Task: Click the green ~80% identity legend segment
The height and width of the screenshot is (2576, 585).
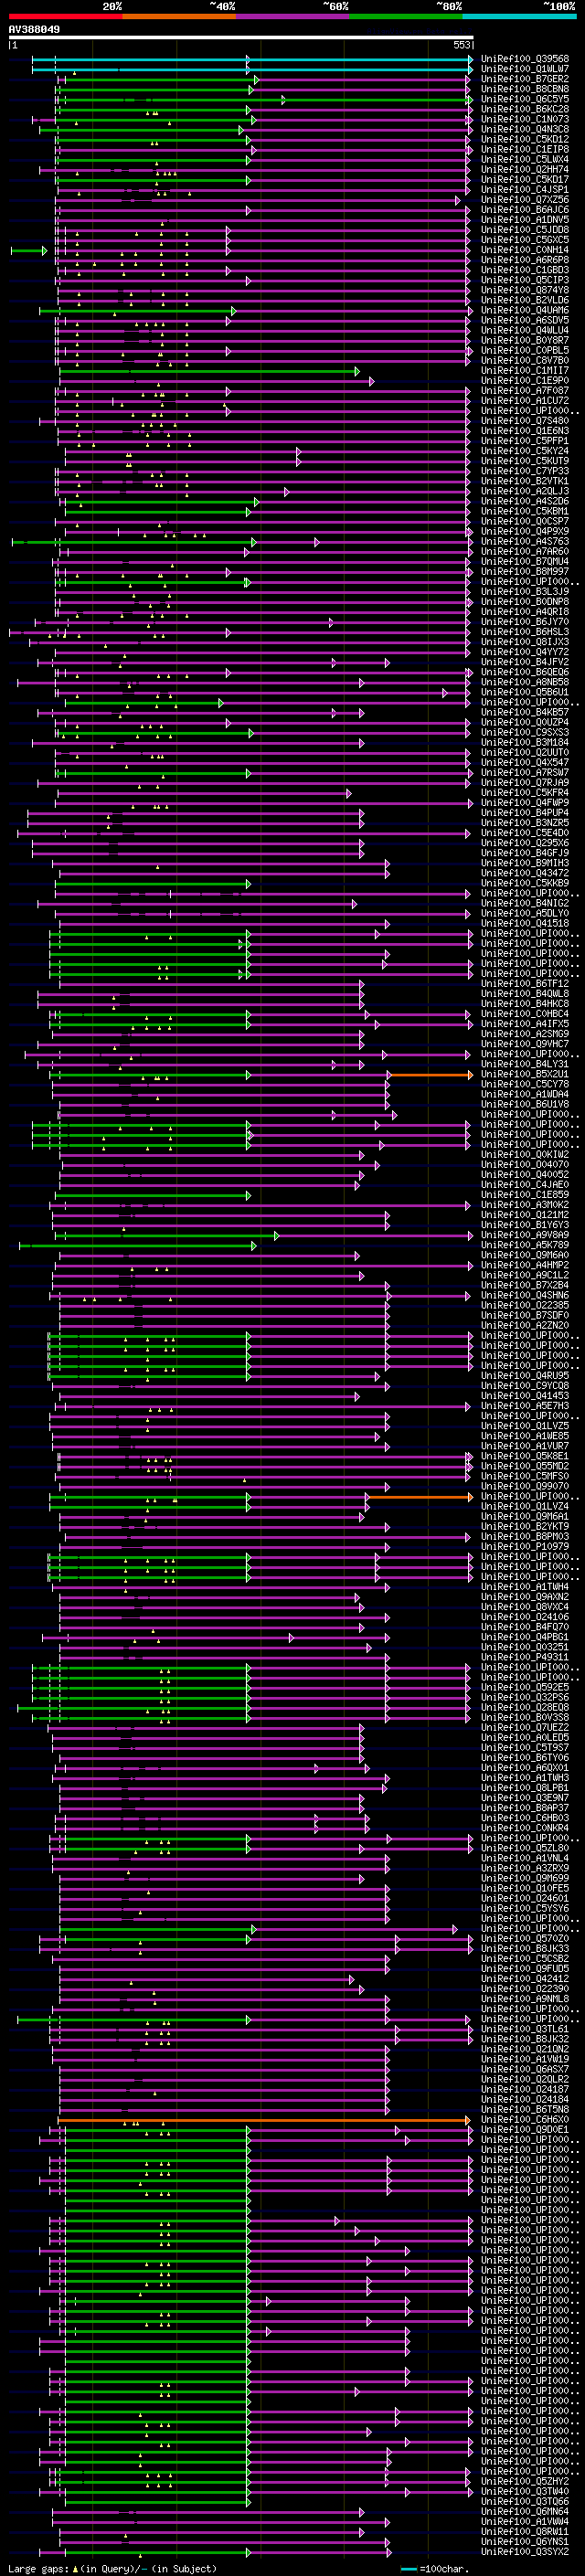Action: tap(406, 16)
